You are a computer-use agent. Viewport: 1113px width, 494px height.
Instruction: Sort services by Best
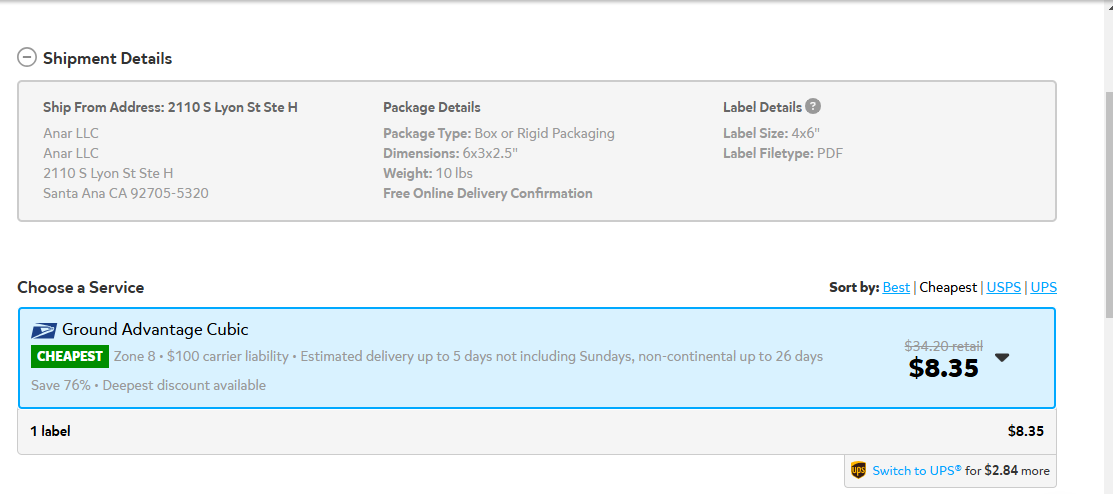point(896,287)
